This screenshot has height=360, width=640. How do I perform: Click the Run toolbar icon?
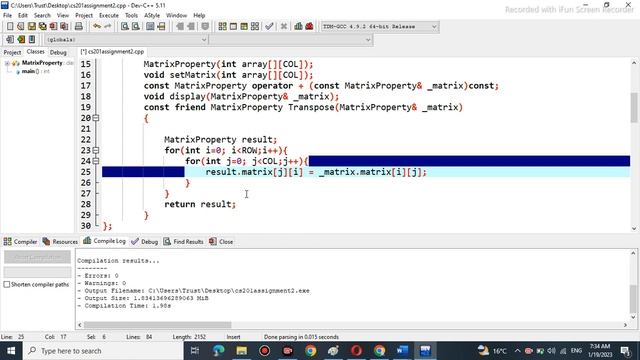coord(233,27)
